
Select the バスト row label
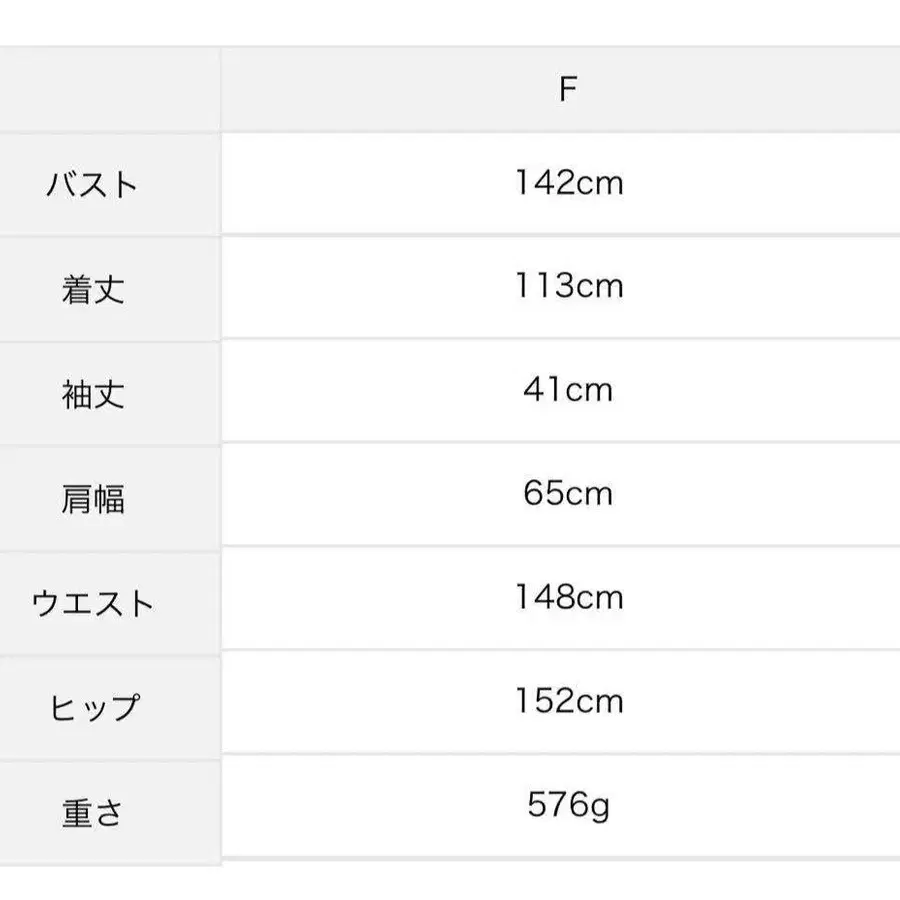tap(93, 185)
